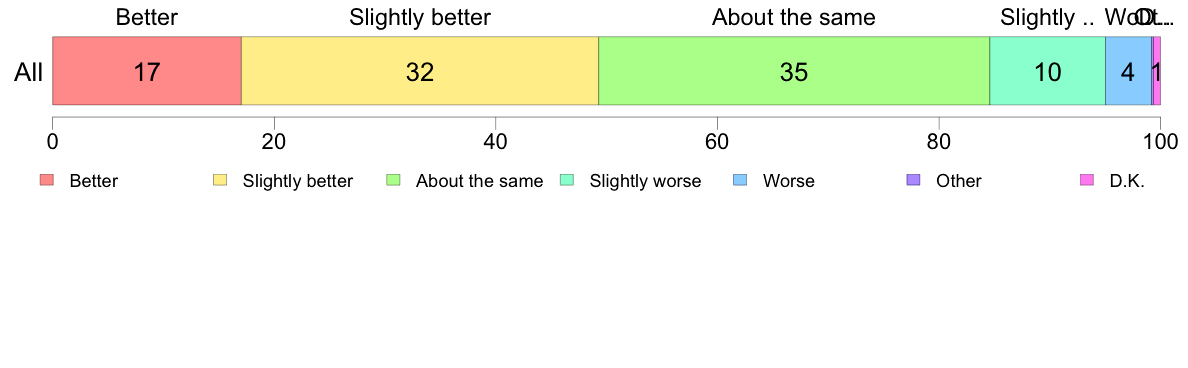This screenshot has width=1188, height=368.
Task: Click the yellow Slightly better legend swatch
Action: [220, 180]
